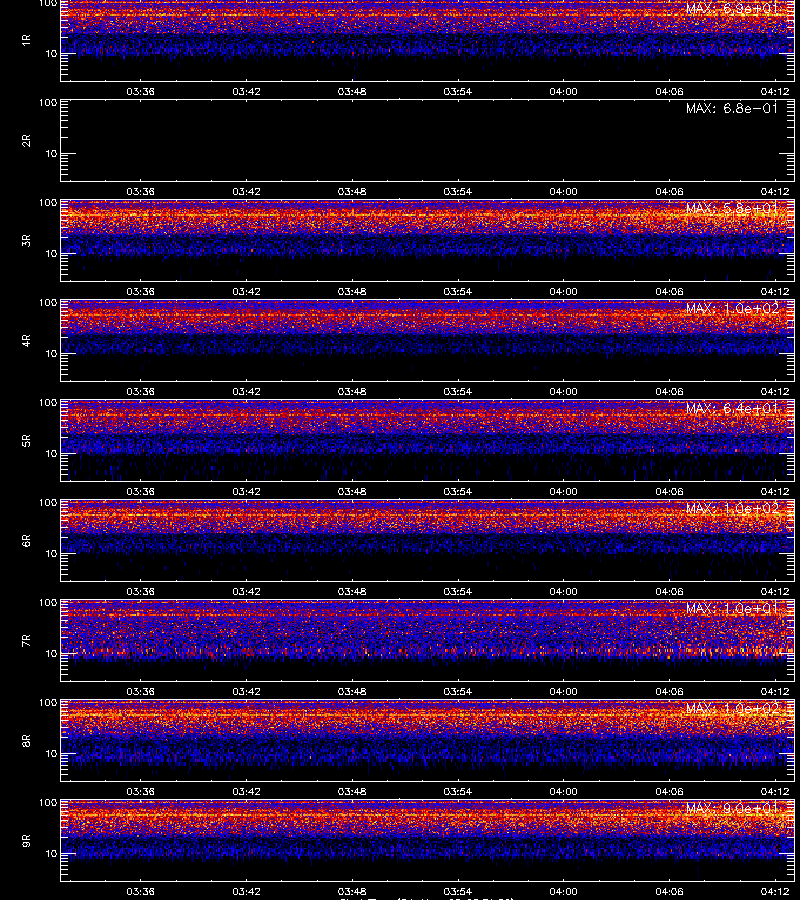Click the 03:54 time label below panel 6R

click(x=457, y=592)
